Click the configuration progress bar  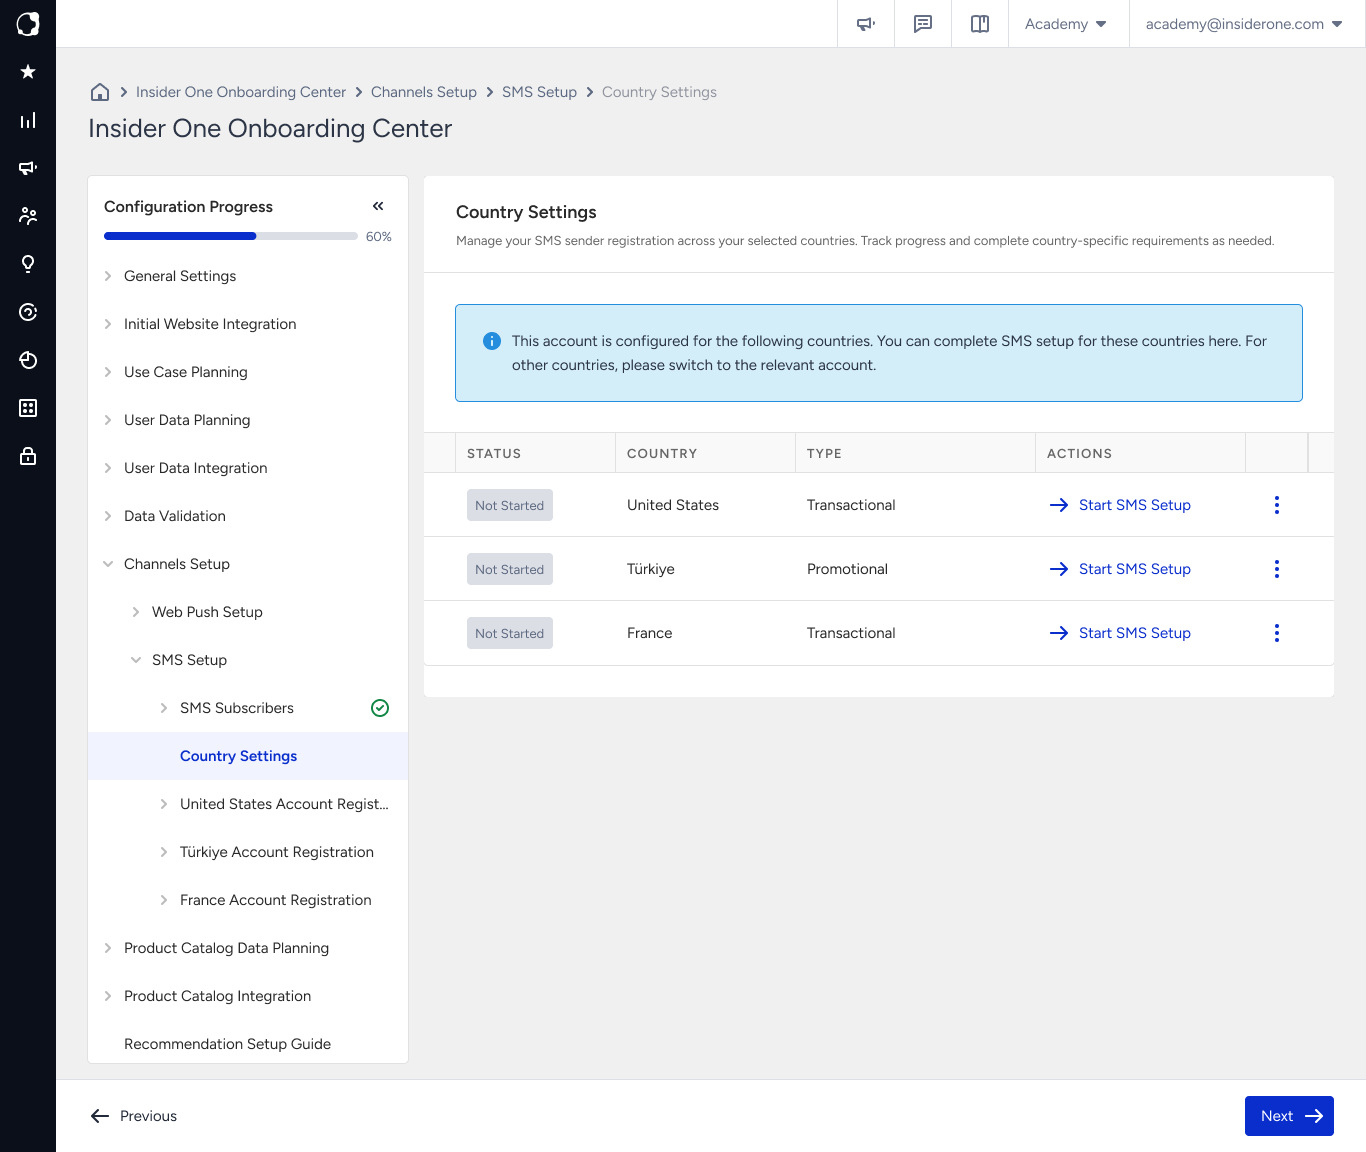(231, 236)
